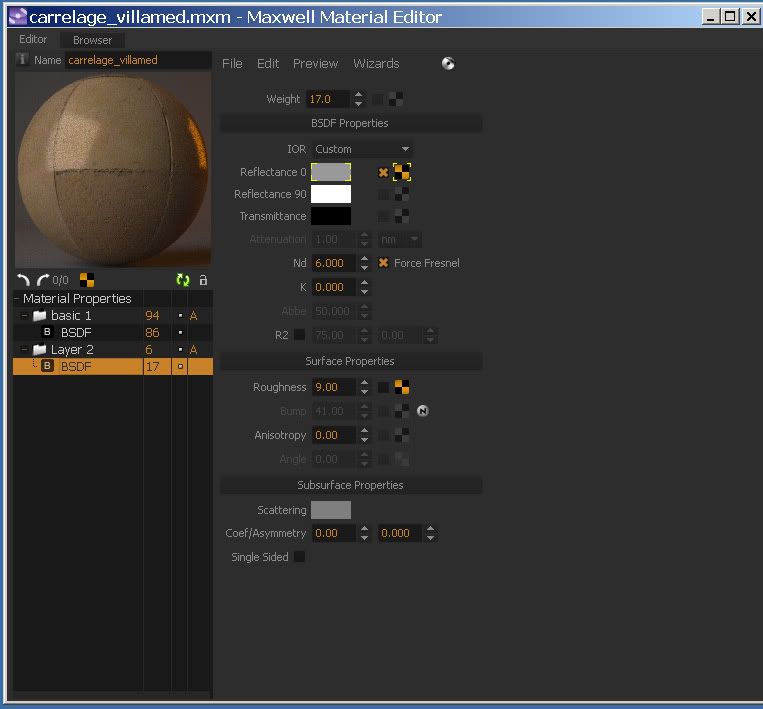Click the undo arrow below the preview
The image size is (763, 709).
(24, 280)
